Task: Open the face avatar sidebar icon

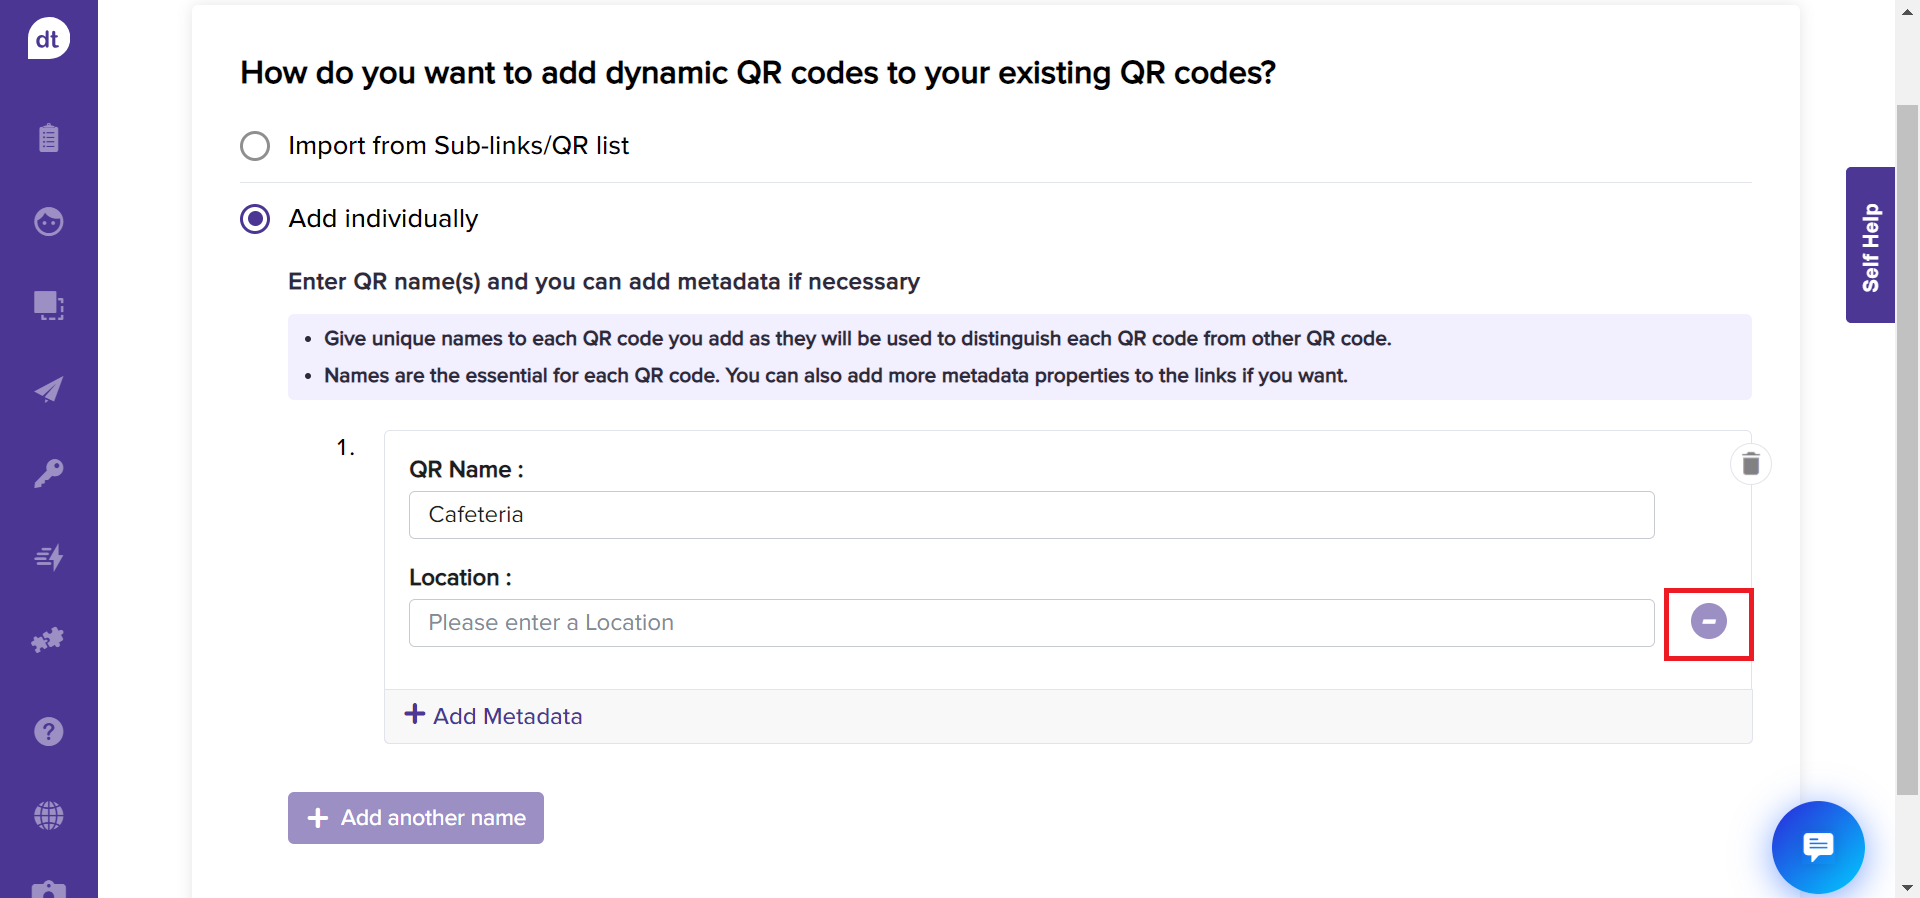Action: click(48, 221)
